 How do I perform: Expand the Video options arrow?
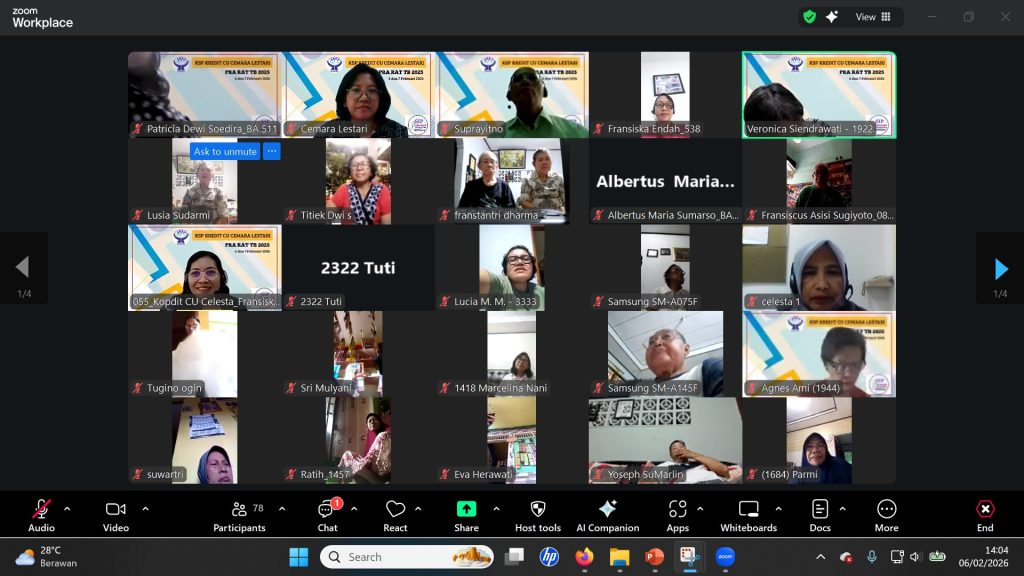click(x=145, y=509)
